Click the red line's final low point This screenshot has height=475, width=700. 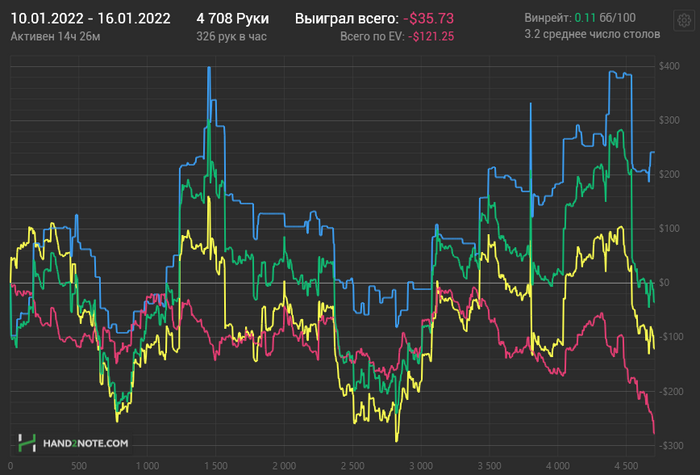(654, 433)
